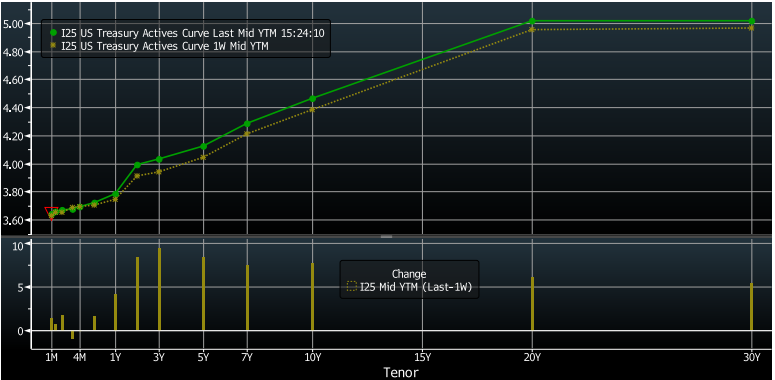This screenshot has height=380, width=775.
Task: Click the green legend circle marker
Action: 53,33
